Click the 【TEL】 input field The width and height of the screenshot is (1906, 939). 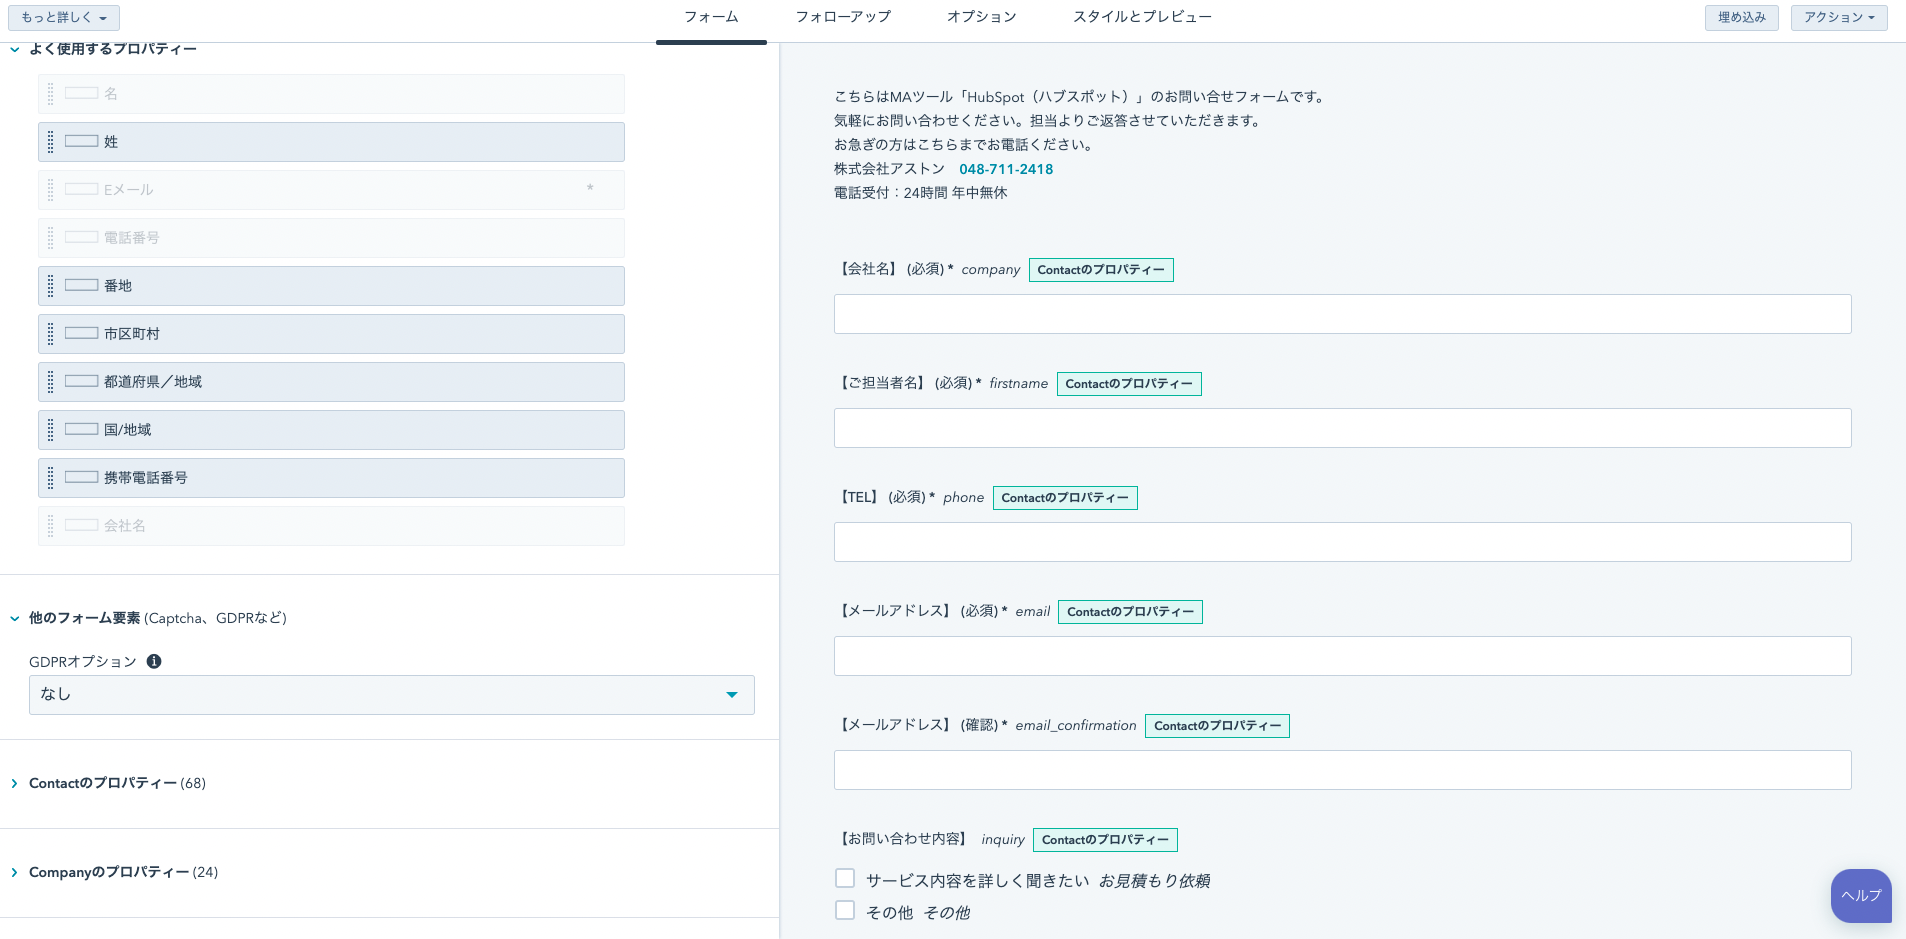pyautogui.click(x=1343, y=542)
